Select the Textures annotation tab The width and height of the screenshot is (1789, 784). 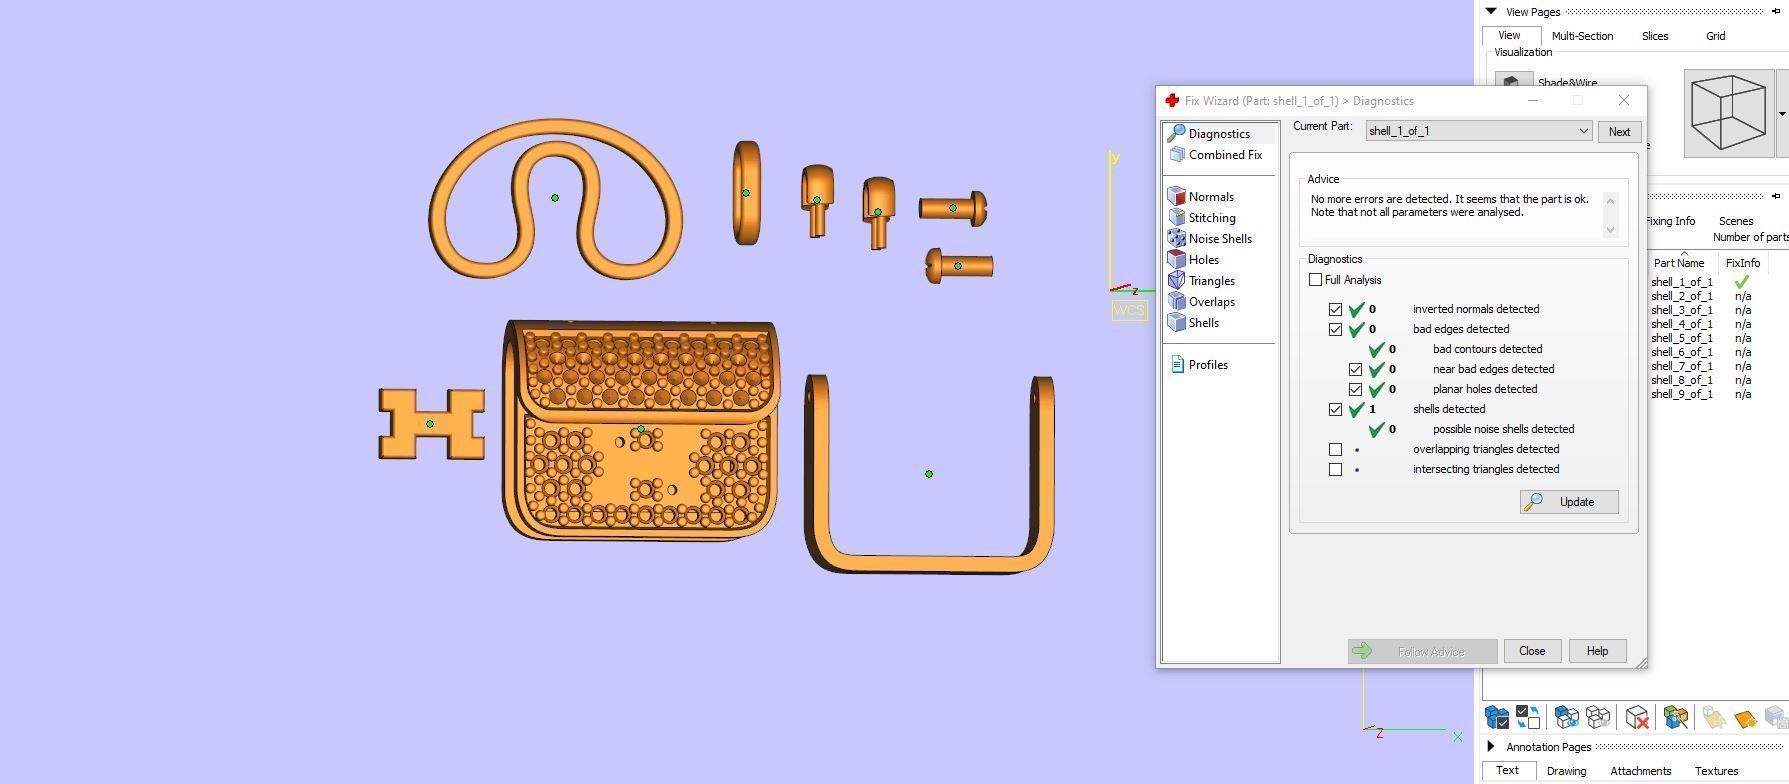1716,771
